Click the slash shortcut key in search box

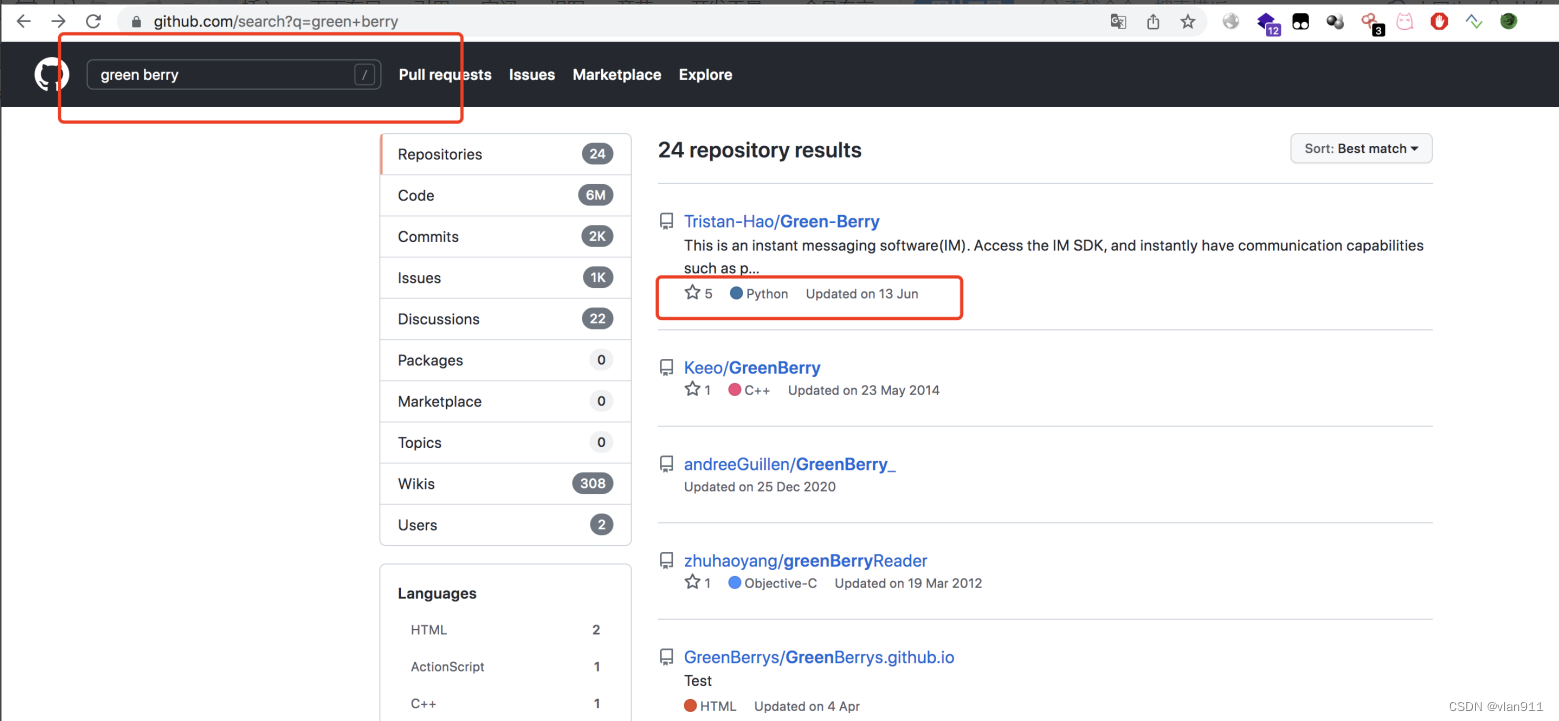coord(365,75)
